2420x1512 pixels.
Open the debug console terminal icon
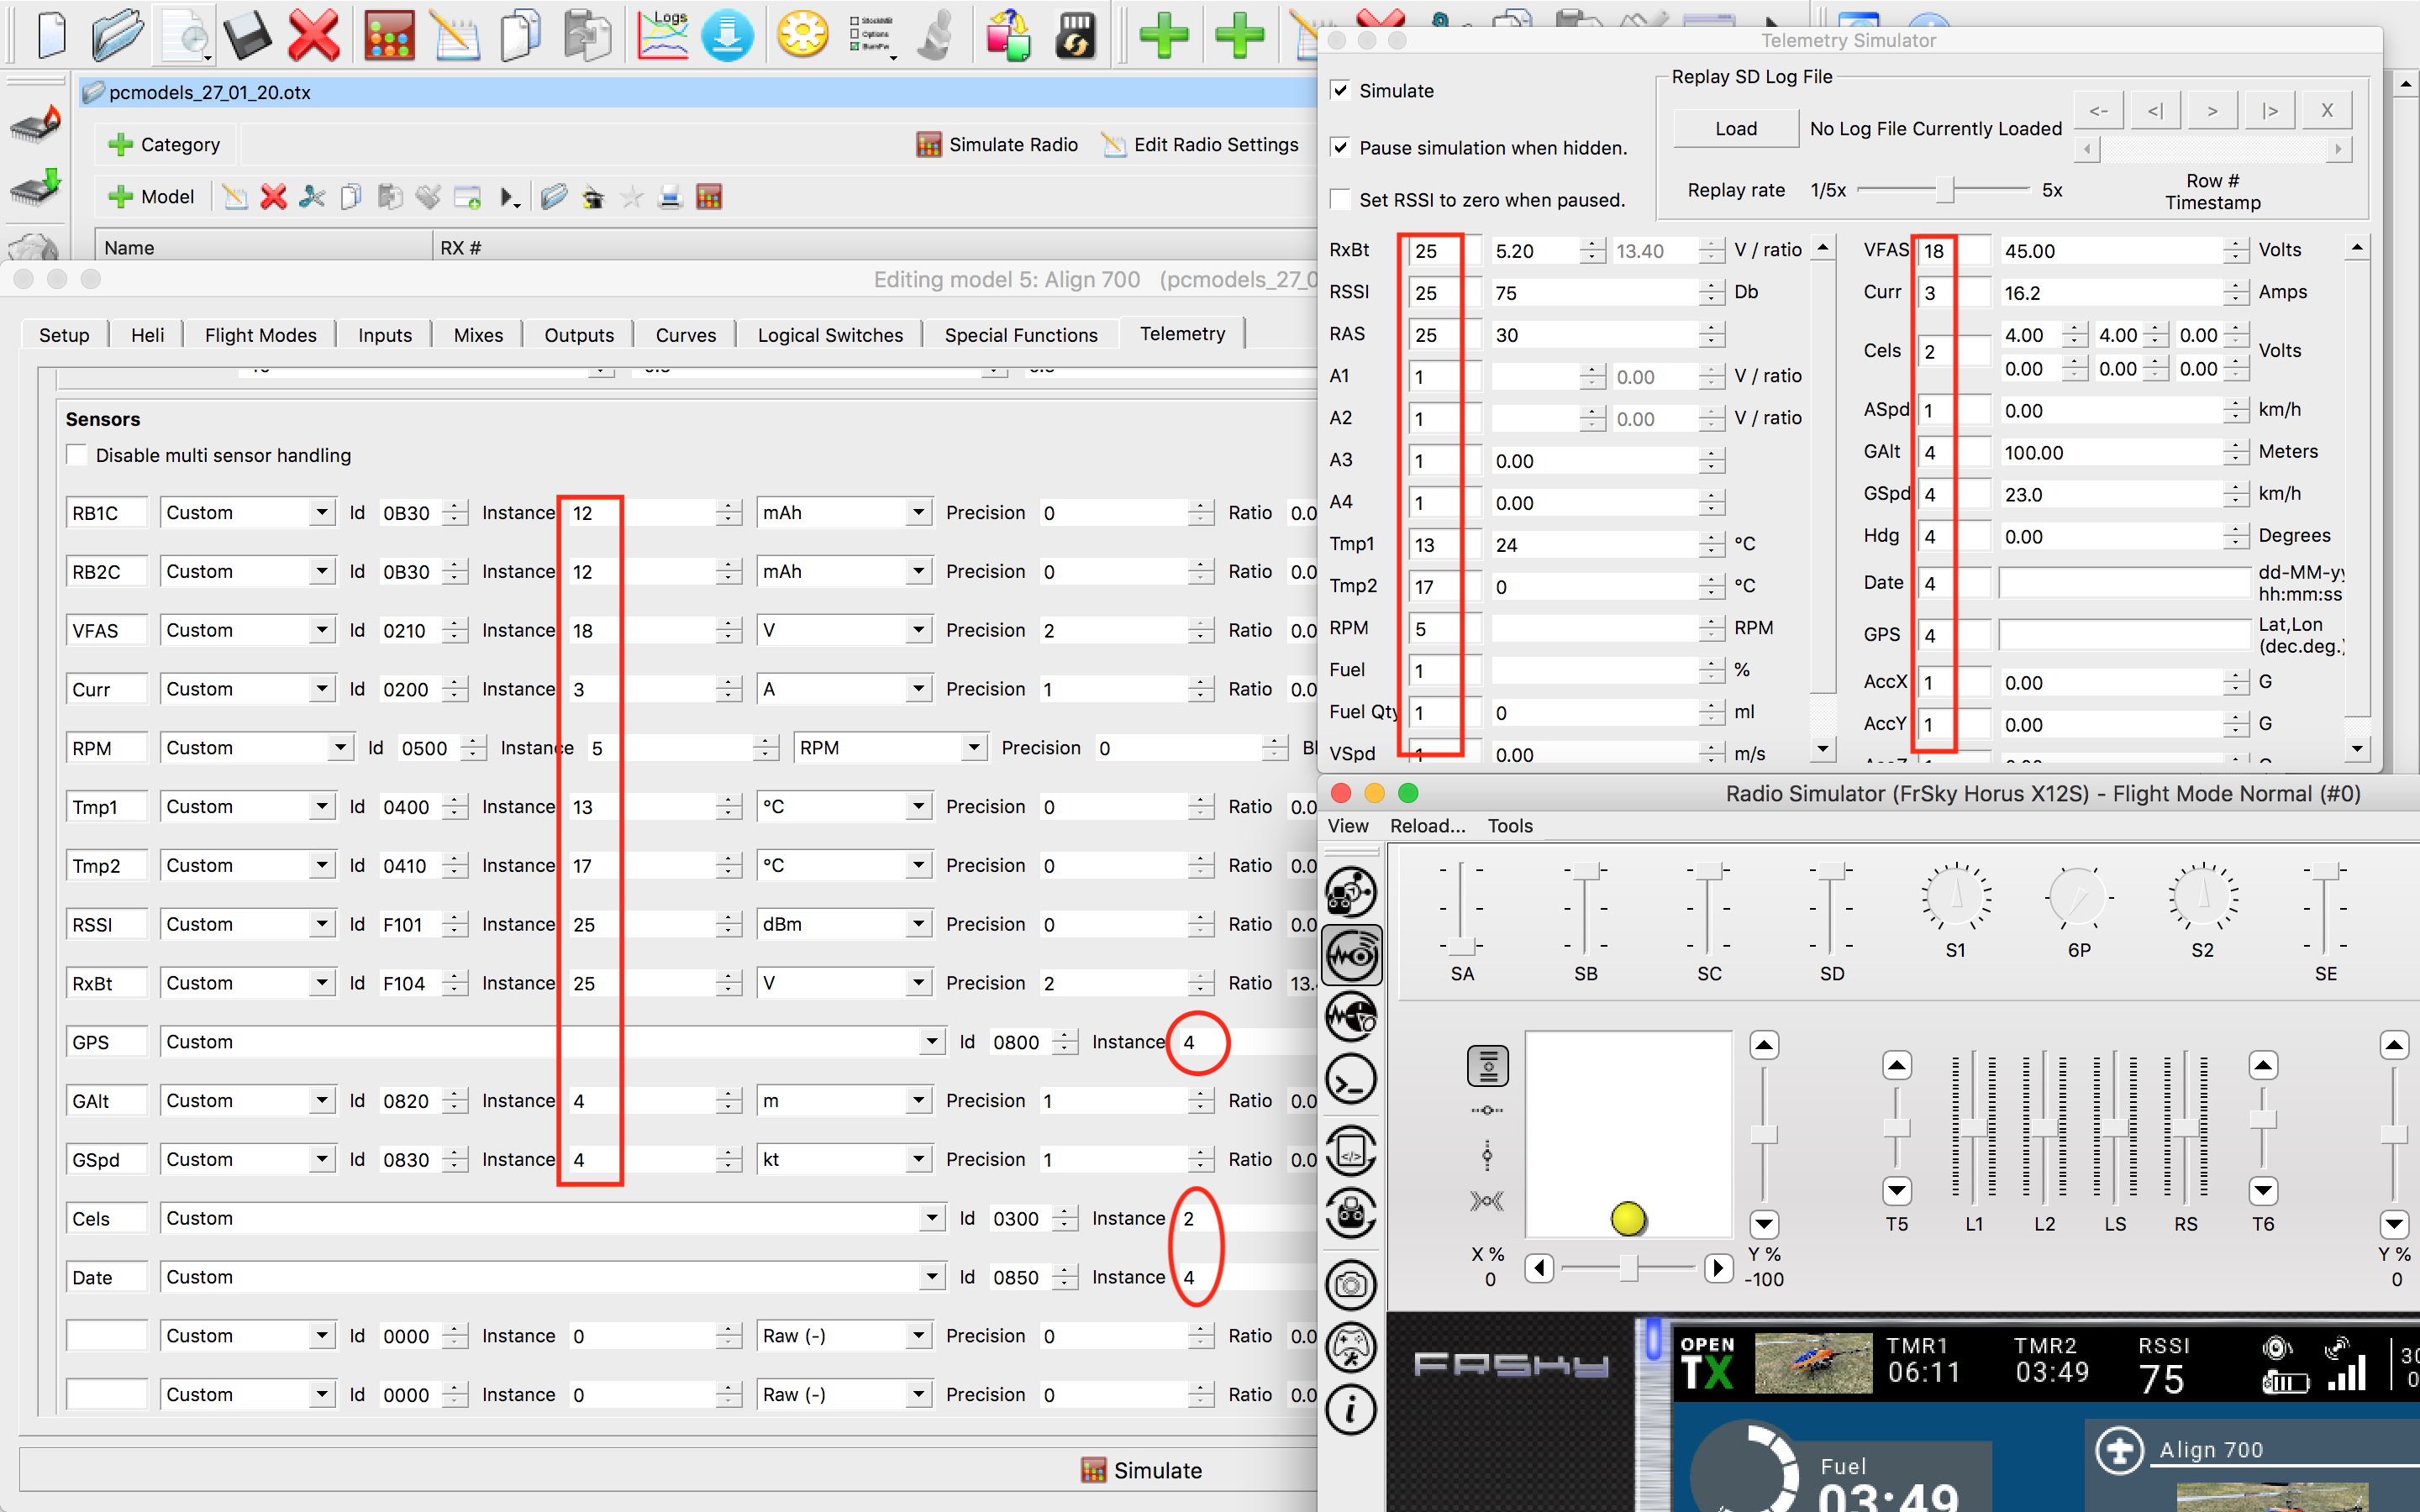[1352, 1078]
